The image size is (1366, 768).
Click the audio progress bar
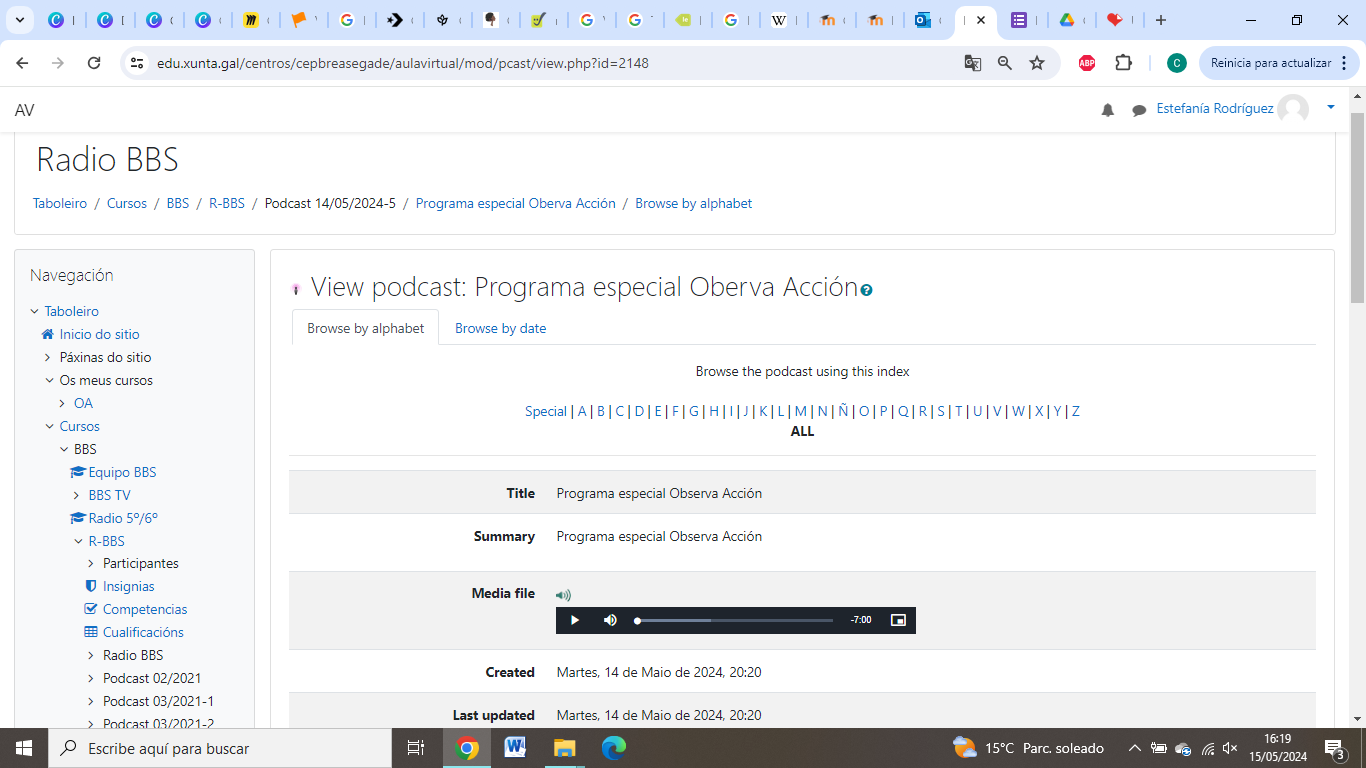[x=735, y=620]
